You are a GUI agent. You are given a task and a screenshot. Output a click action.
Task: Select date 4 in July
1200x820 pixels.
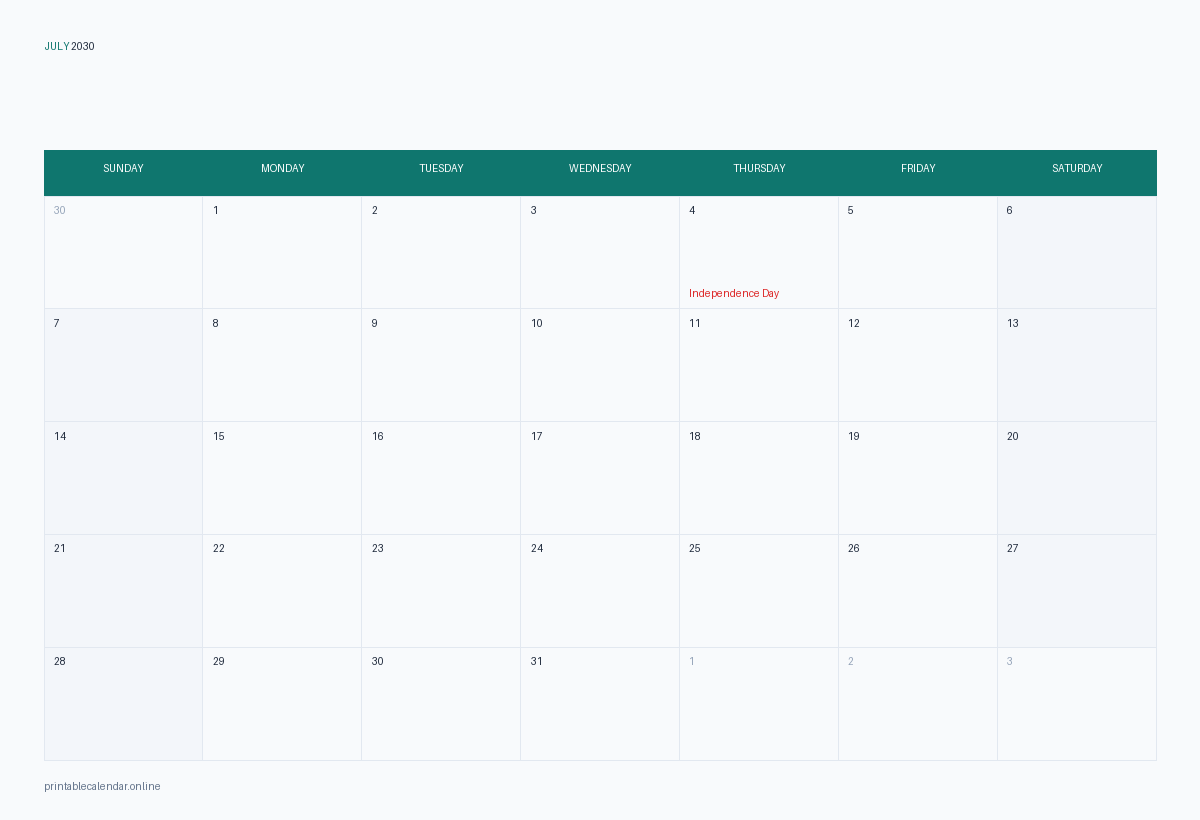point(759,252)
